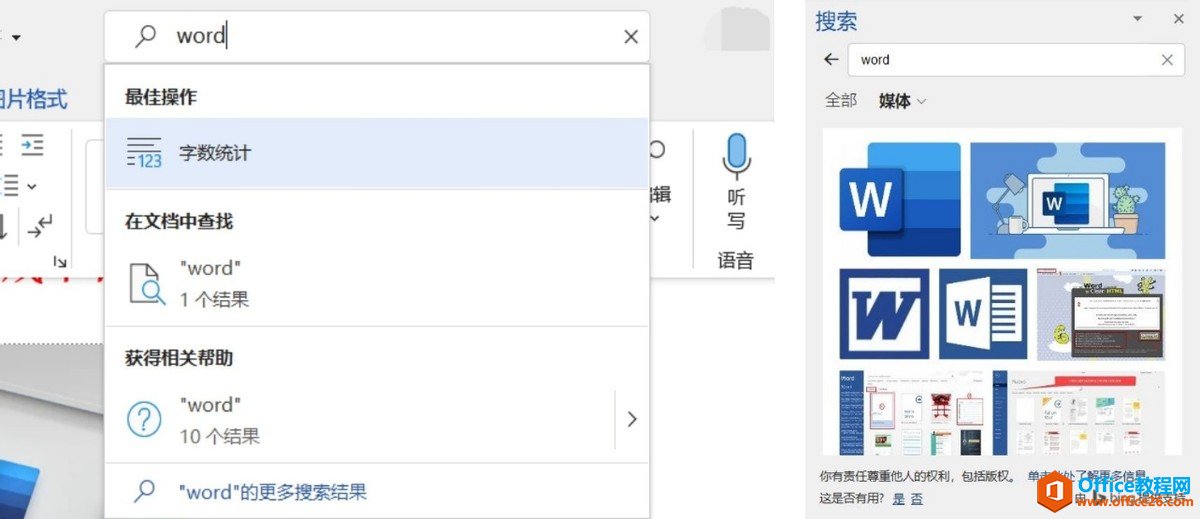Screen dimensions: 1200x519
Task: Open the 编辑 group dropdown arrow
Action: coord(656,217)
